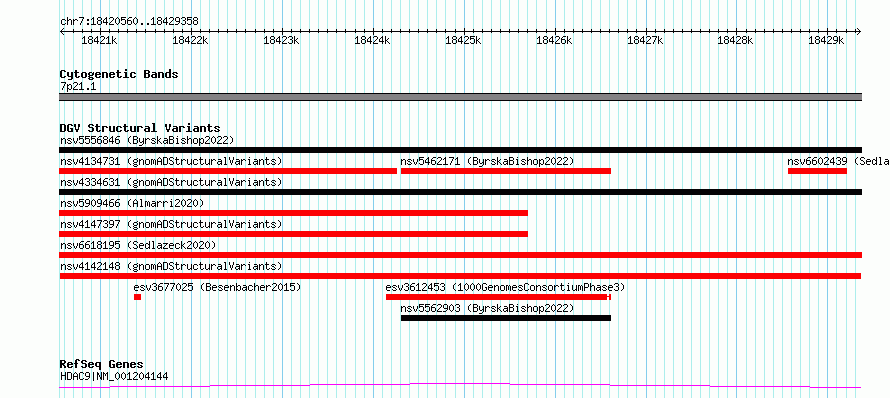Open the esv3677025 Besenbacher2015 label
The height and width of the screenshot is (398, 890).
coord(217,287)
